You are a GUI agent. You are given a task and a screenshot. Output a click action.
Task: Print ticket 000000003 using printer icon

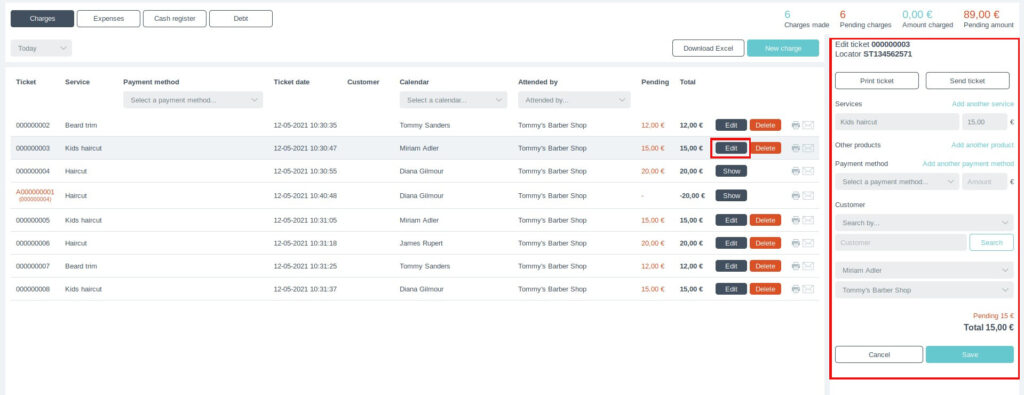coord(795,148)
